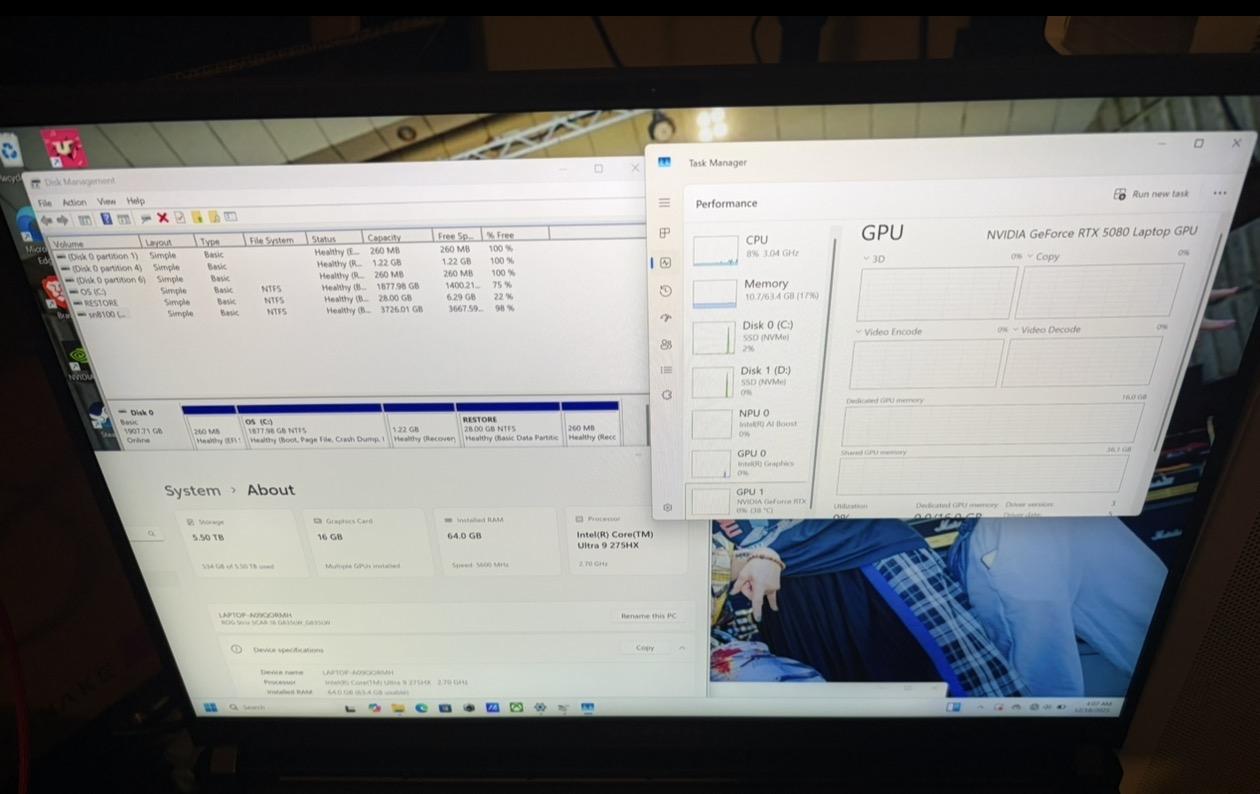This screenshot has width=1260, height=794.
Task: Open the Copy graph engine dropdown
Action: tap(1041, 257)
